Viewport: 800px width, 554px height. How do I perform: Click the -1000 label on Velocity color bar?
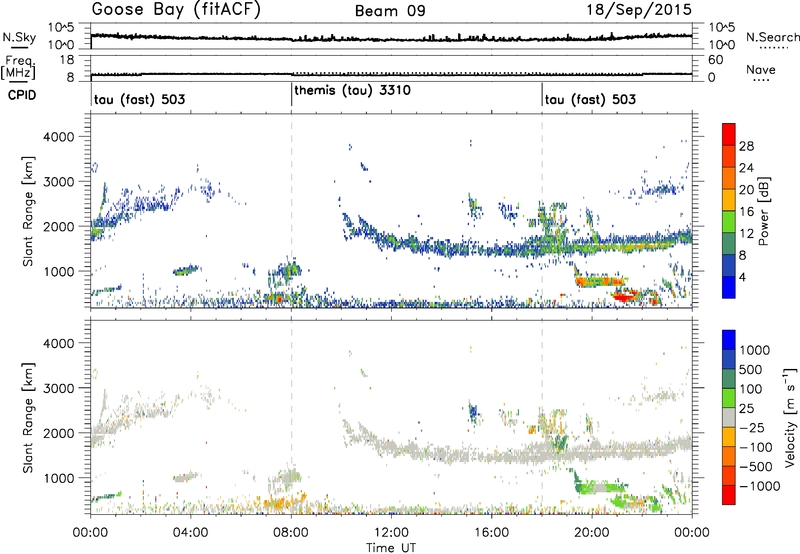759,486
